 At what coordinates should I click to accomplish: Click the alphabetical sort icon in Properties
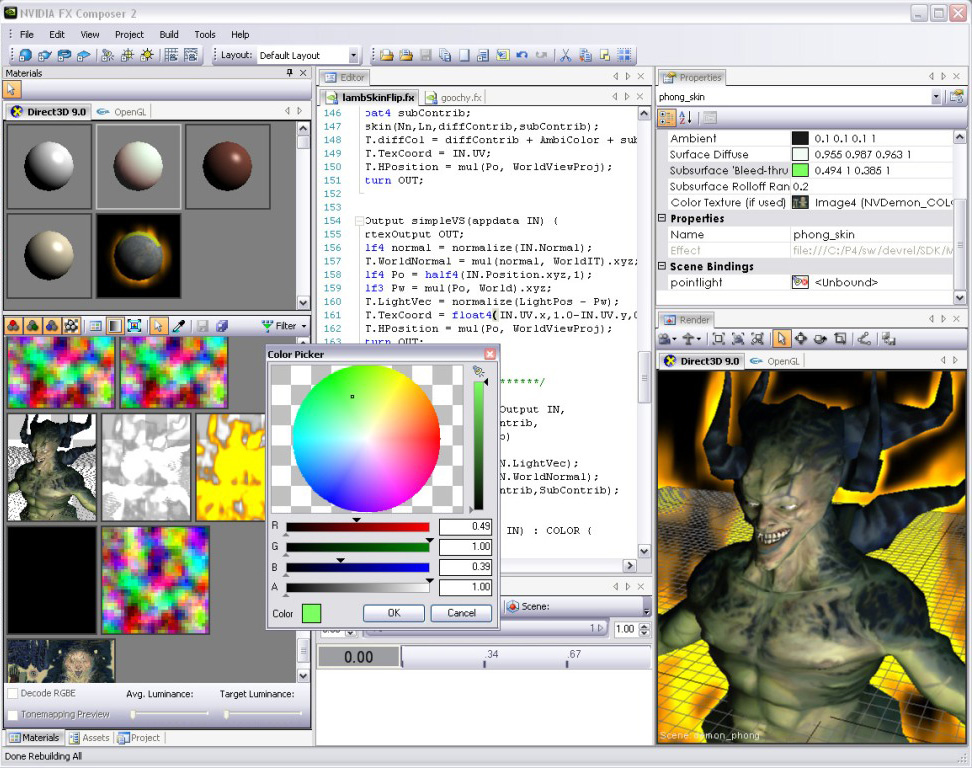pos(686,118)
